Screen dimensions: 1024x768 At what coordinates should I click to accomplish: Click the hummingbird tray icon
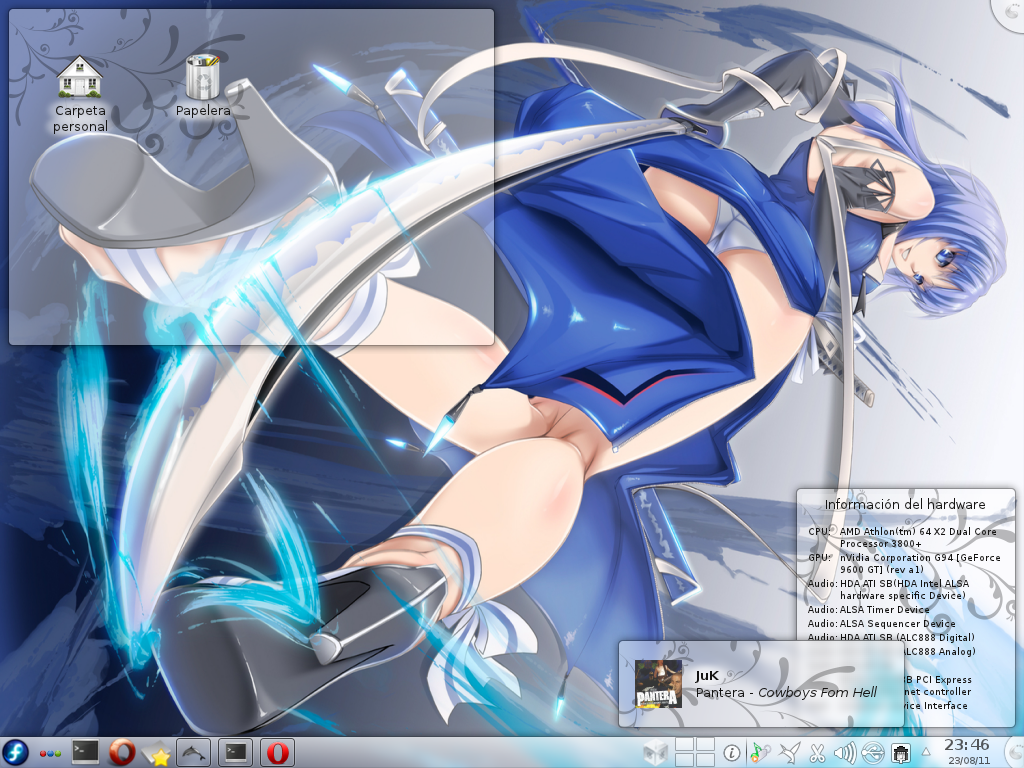click(x=788, y=753)
